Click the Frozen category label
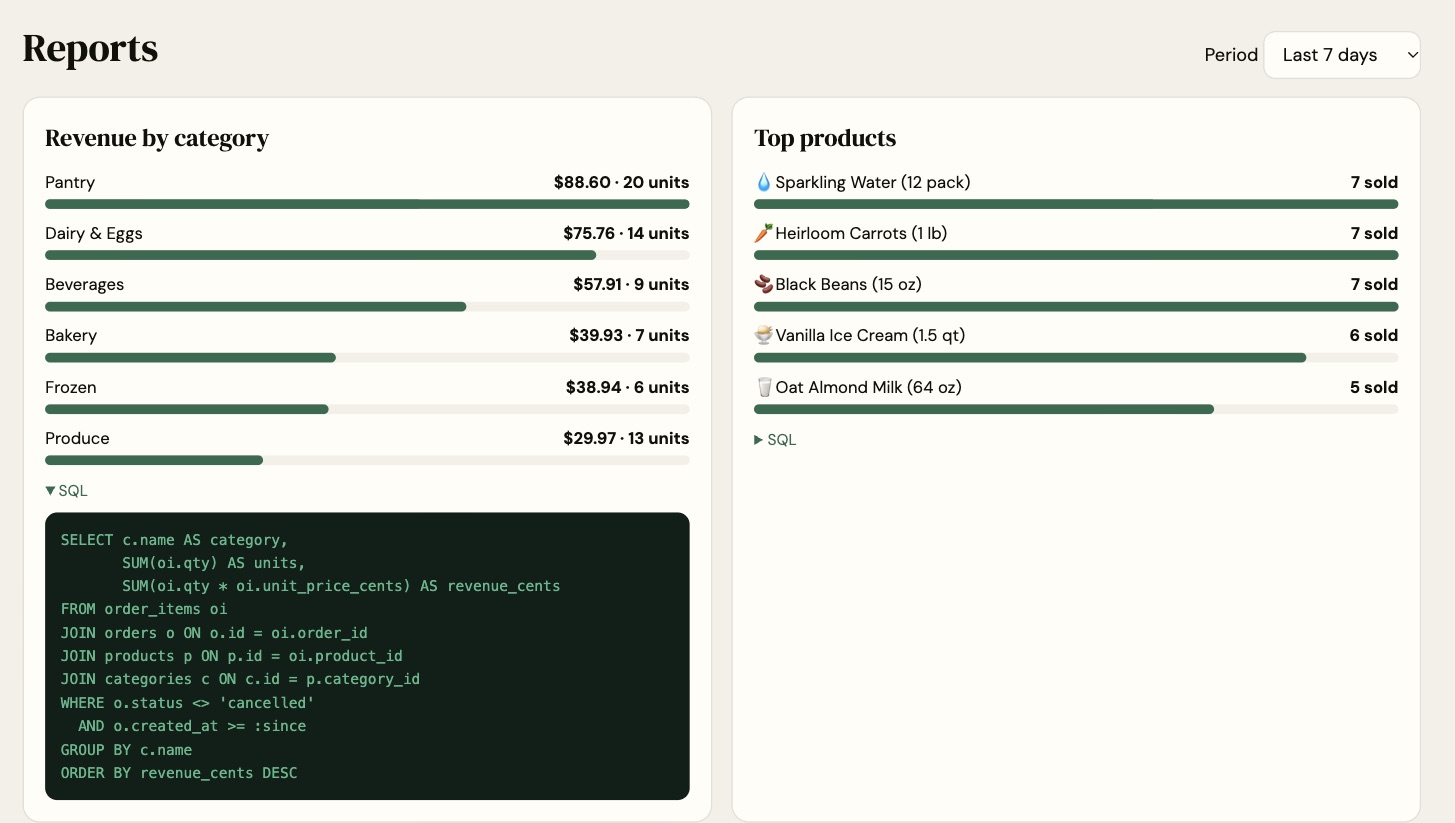Viewport: 1455px width, 823px height. (71, 387)
